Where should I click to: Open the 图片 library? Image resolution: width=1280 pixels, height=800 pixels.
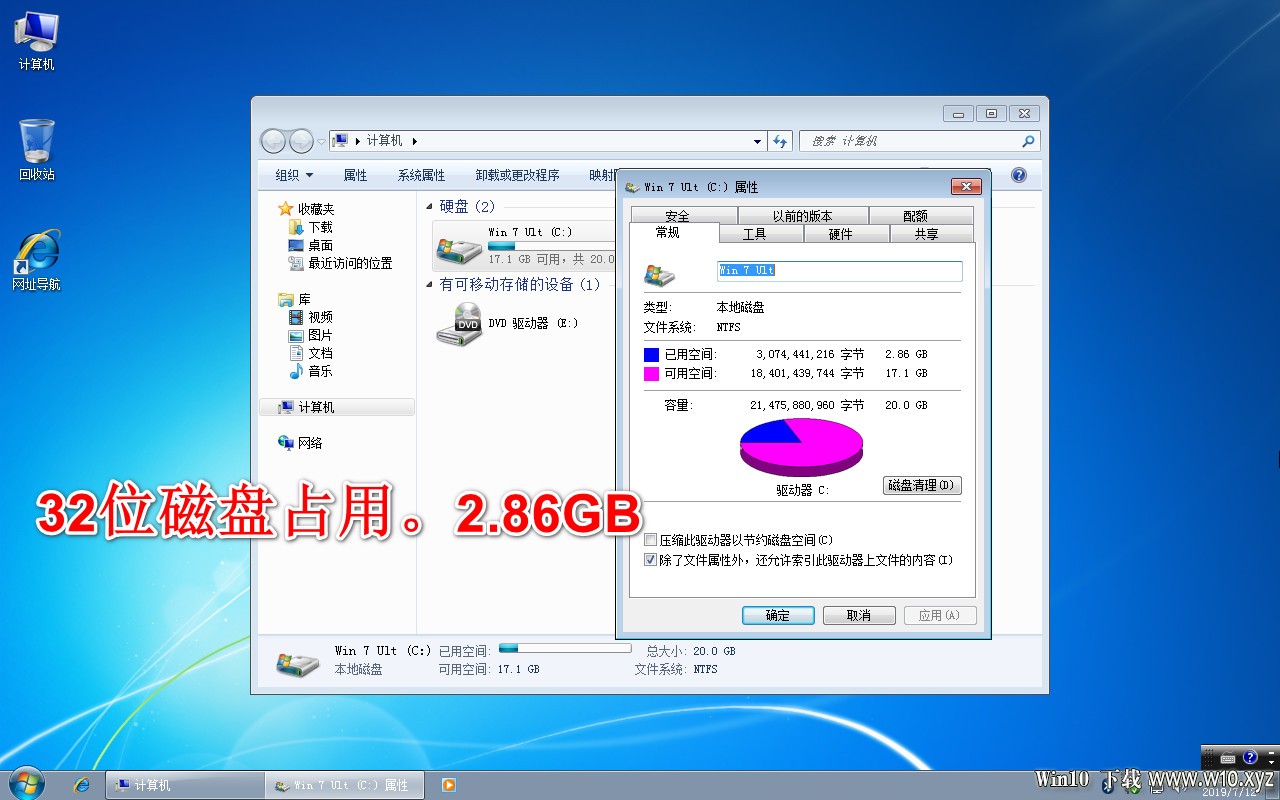click(311, 335)
